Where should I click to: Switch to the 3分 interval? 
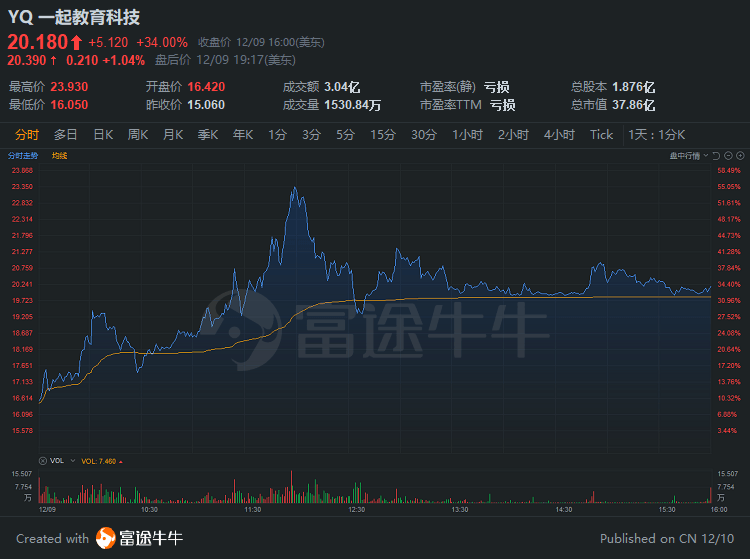coord(311,135)
